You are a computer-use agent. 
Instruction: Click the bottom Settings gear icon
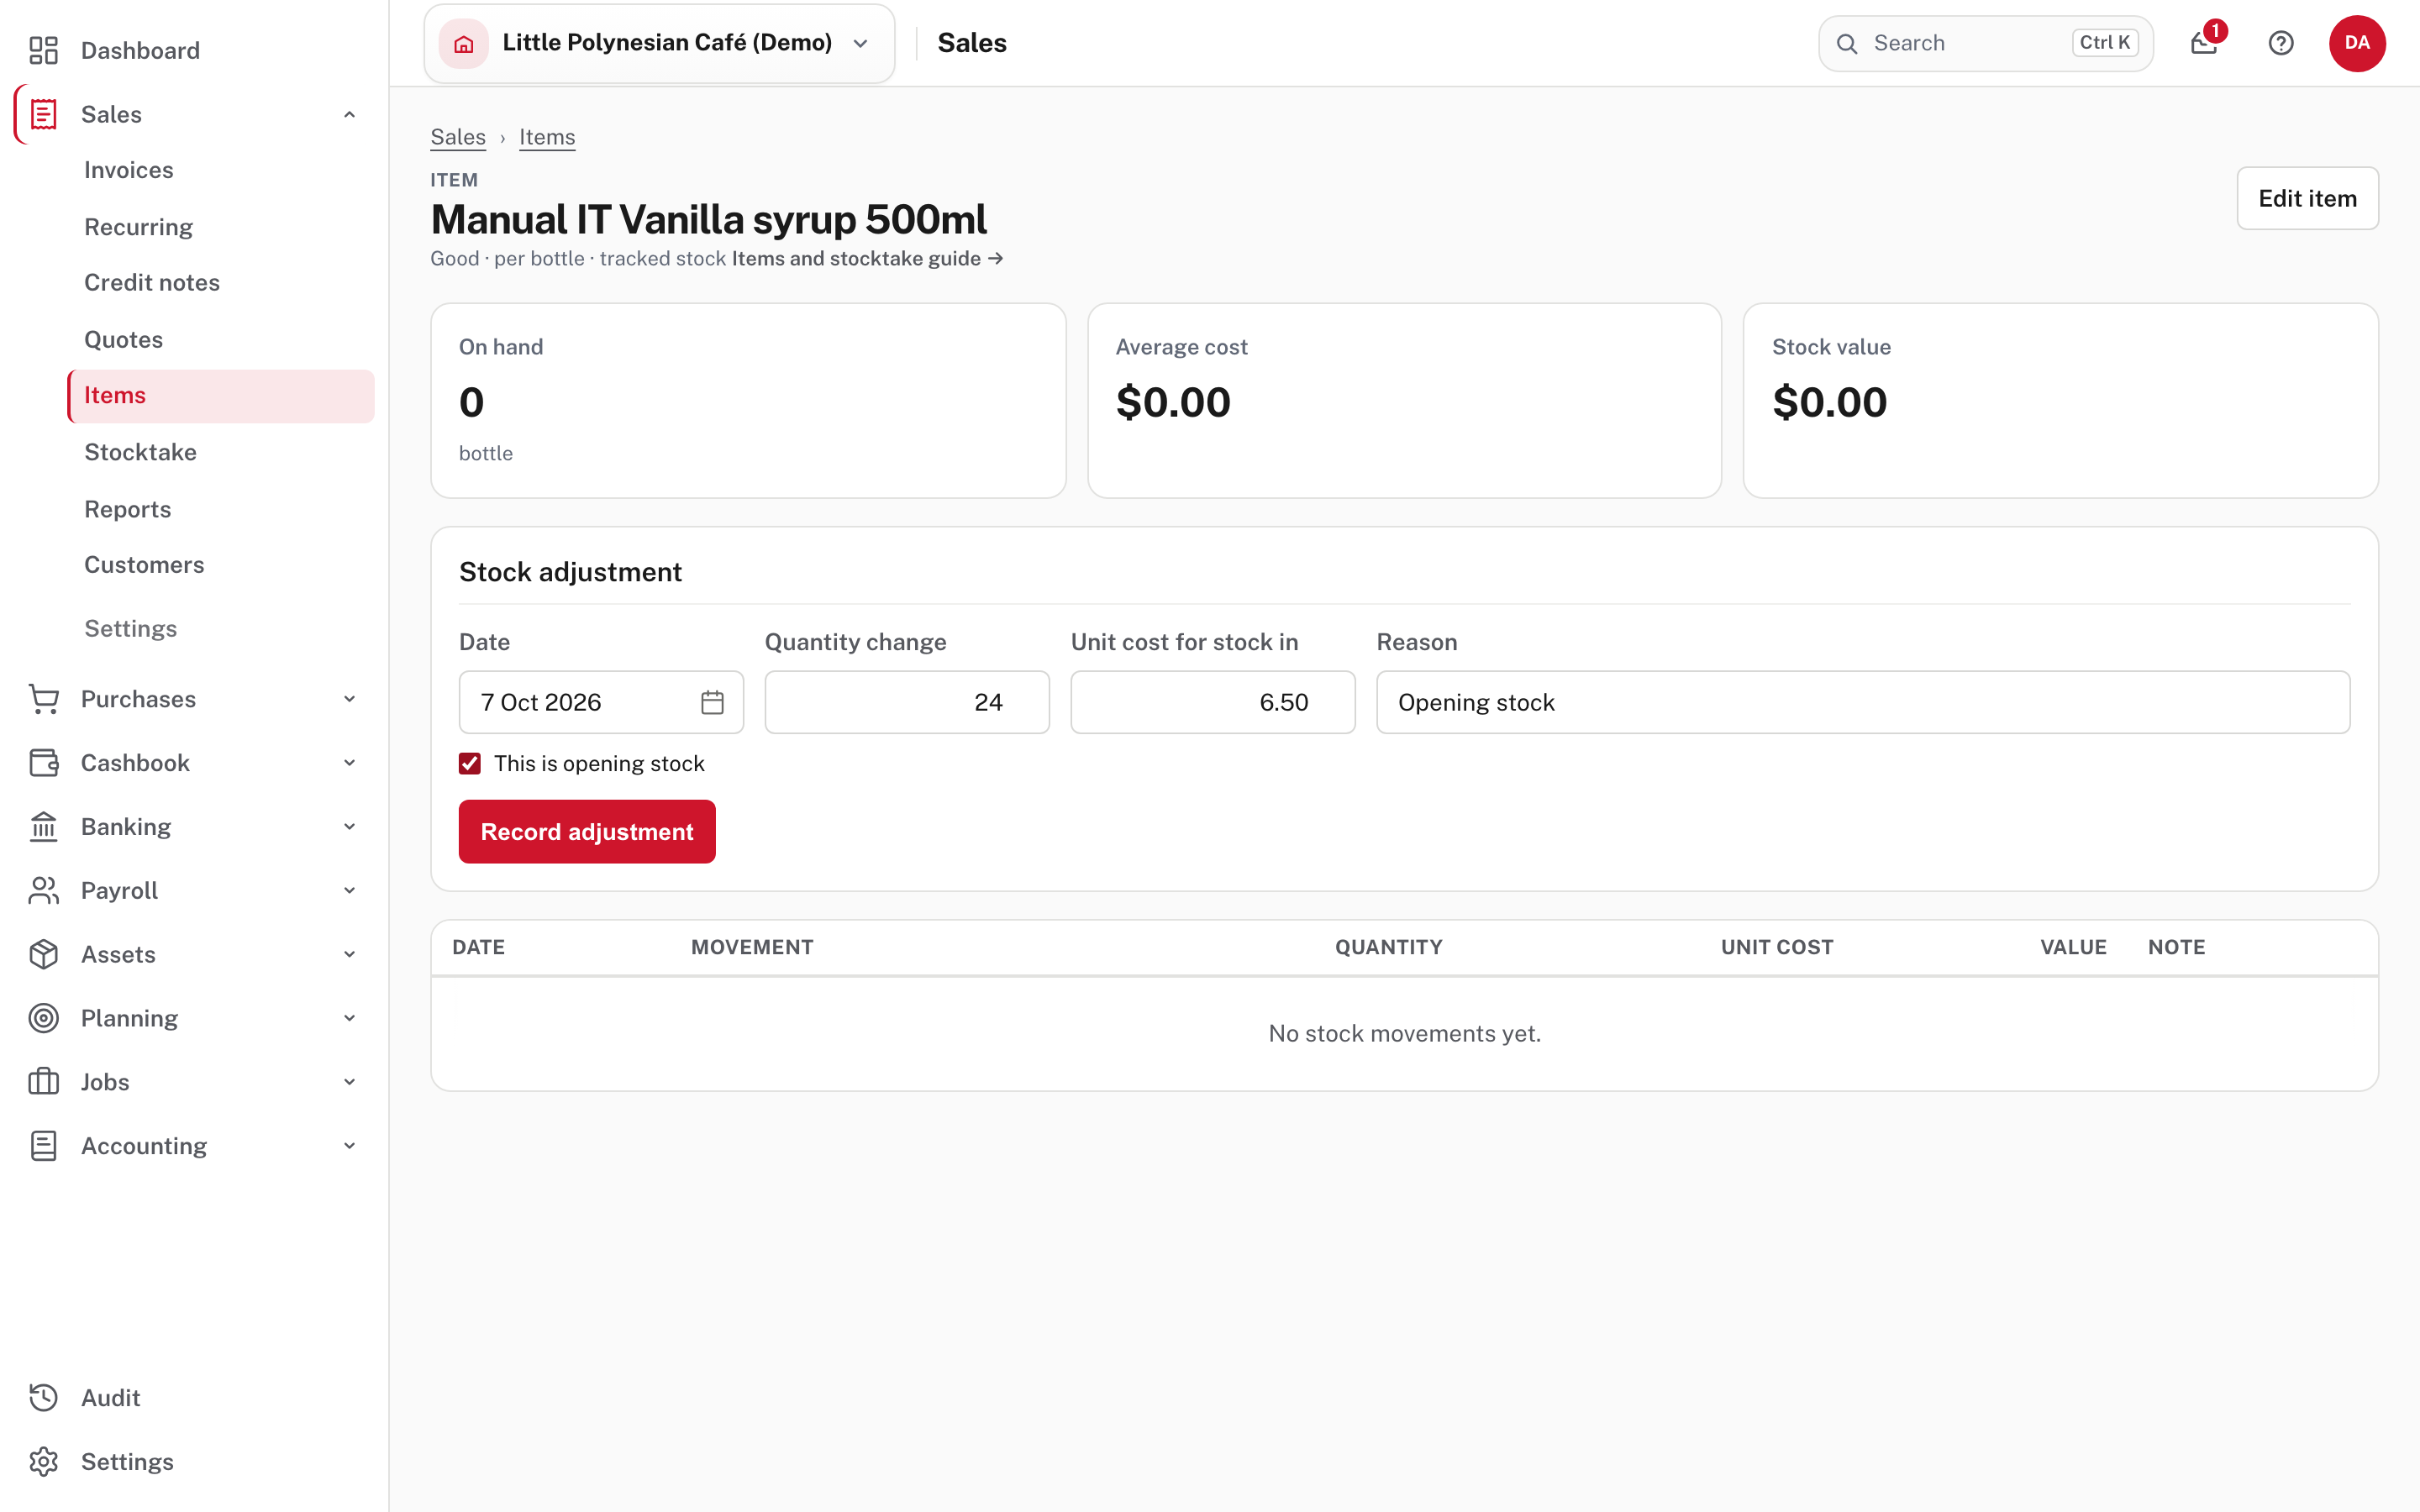(x=43, y=1462)
